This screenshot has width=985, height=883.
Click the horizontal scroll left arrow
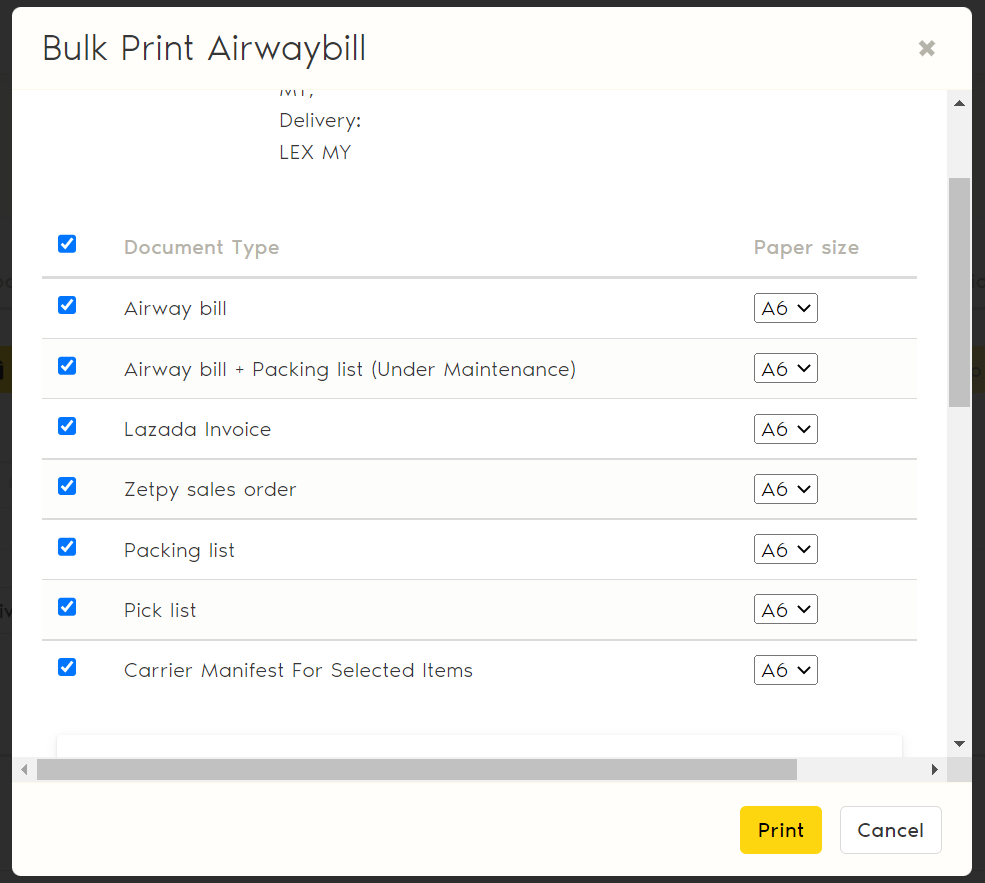tap(24, 769)
